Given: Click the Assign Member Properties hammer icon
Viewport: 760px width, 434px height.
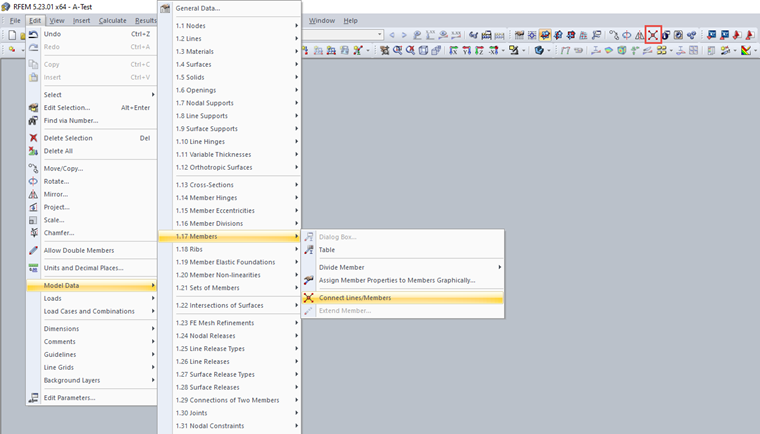Looking at the screenshot, I should tap(309, 280).
